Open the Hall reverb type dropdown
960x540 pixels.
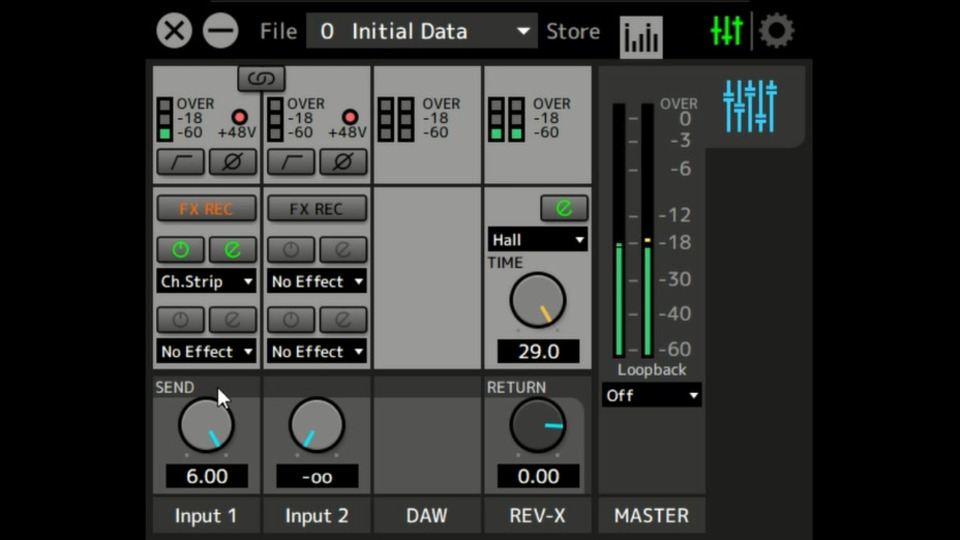click(x=538, y=239)
